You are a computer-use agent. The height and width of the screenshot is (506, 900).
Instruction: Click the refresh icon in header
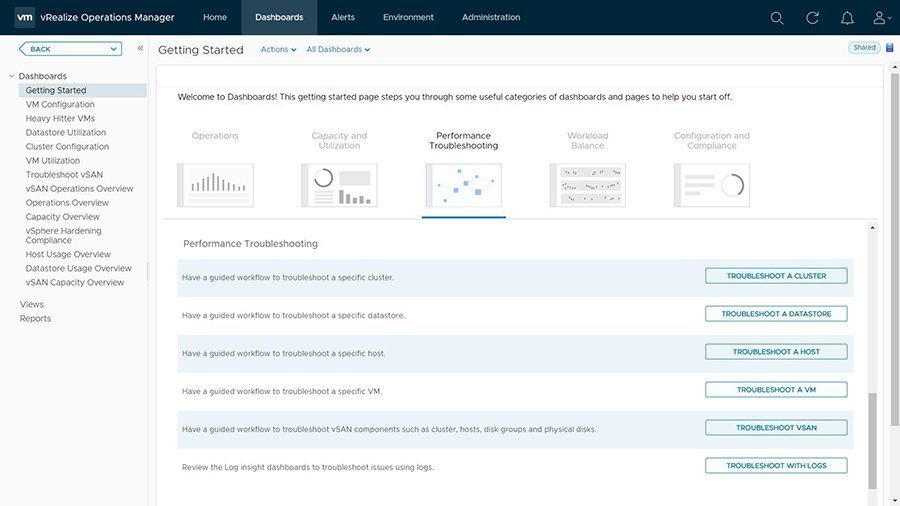[812, 18]
